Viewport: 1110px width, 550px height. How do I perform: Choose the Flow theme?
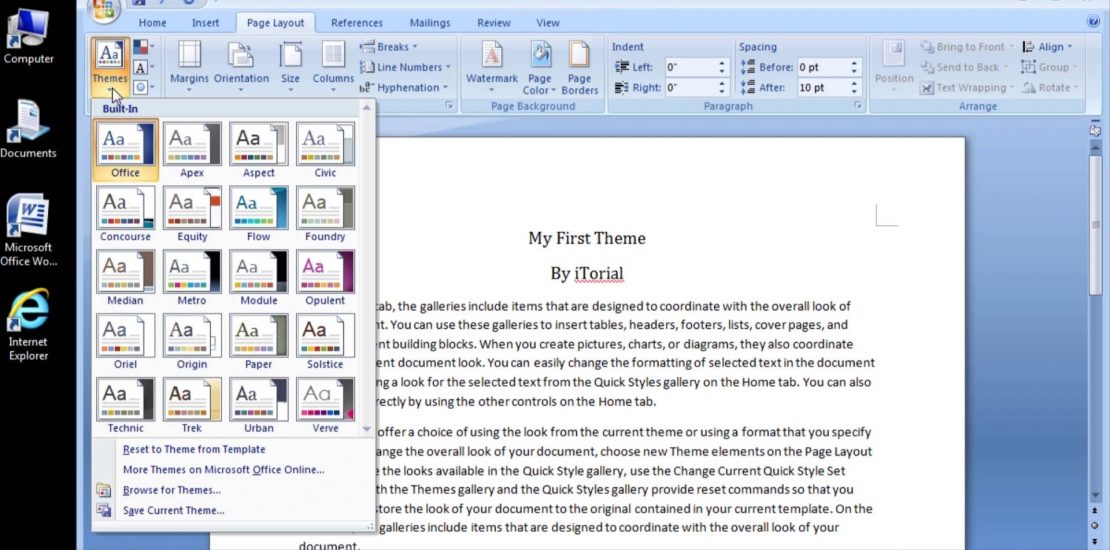[x=258, y=213]
